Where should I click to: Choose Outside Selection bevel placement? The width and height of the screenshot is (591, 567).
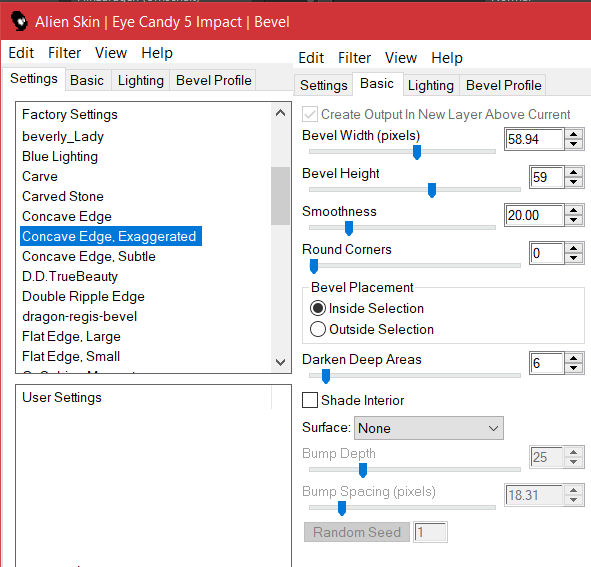coord(372,329)
